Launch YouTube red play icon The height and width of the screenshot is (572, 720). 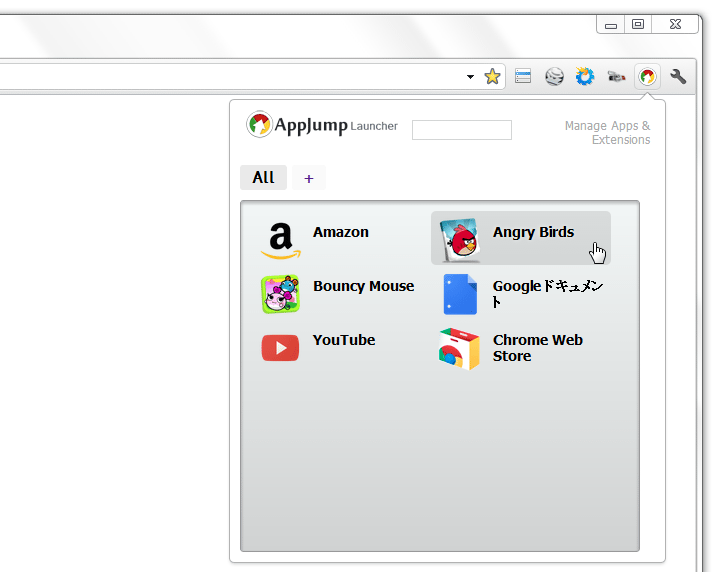point(281,348)
